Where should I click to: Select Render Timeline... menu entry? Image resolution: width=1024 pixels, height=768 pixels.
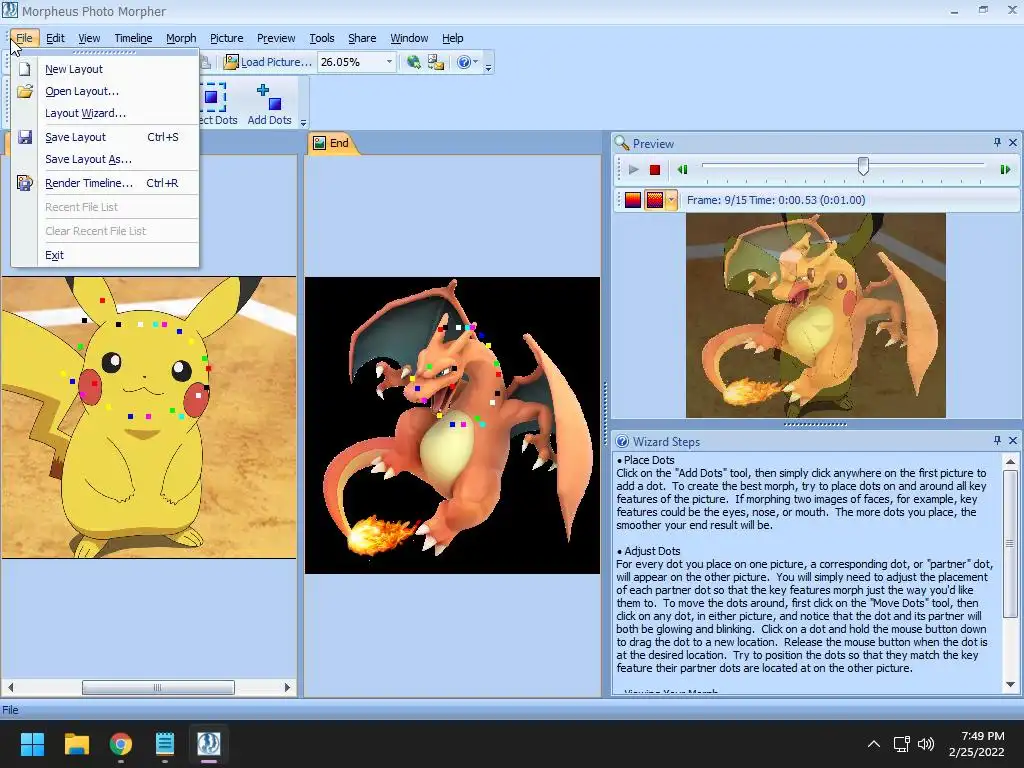coord(104,184)
